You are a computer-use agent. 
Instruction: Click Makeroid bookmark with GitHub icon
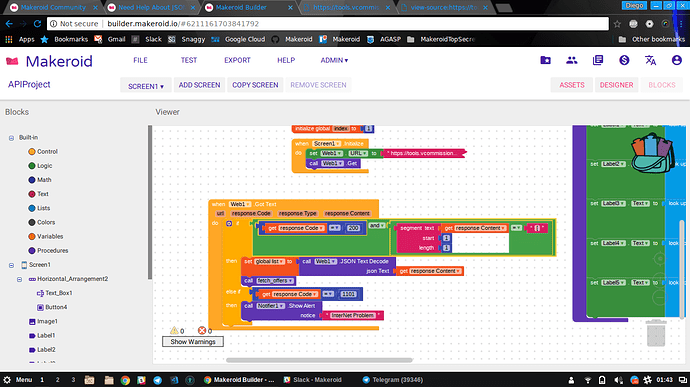point(292,39)
